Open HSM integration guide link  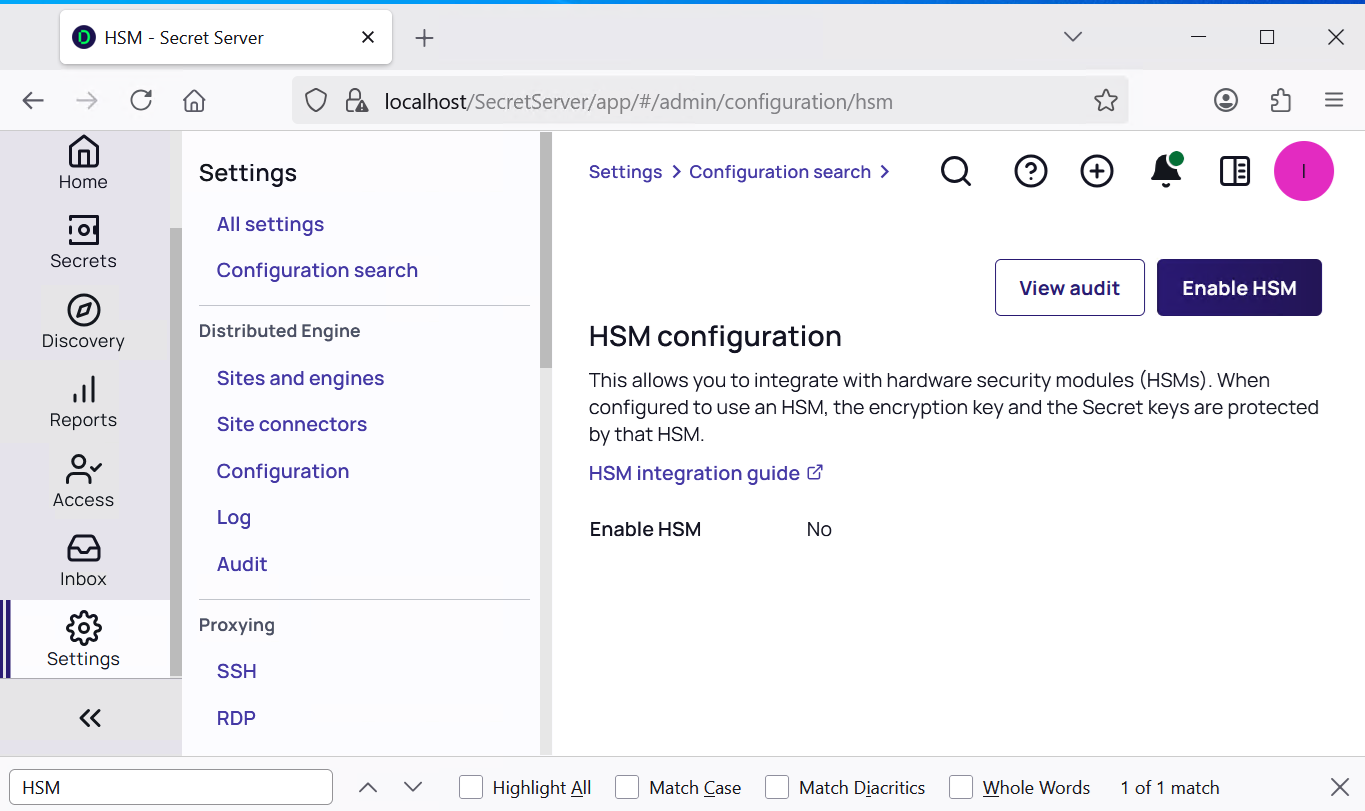706,473
